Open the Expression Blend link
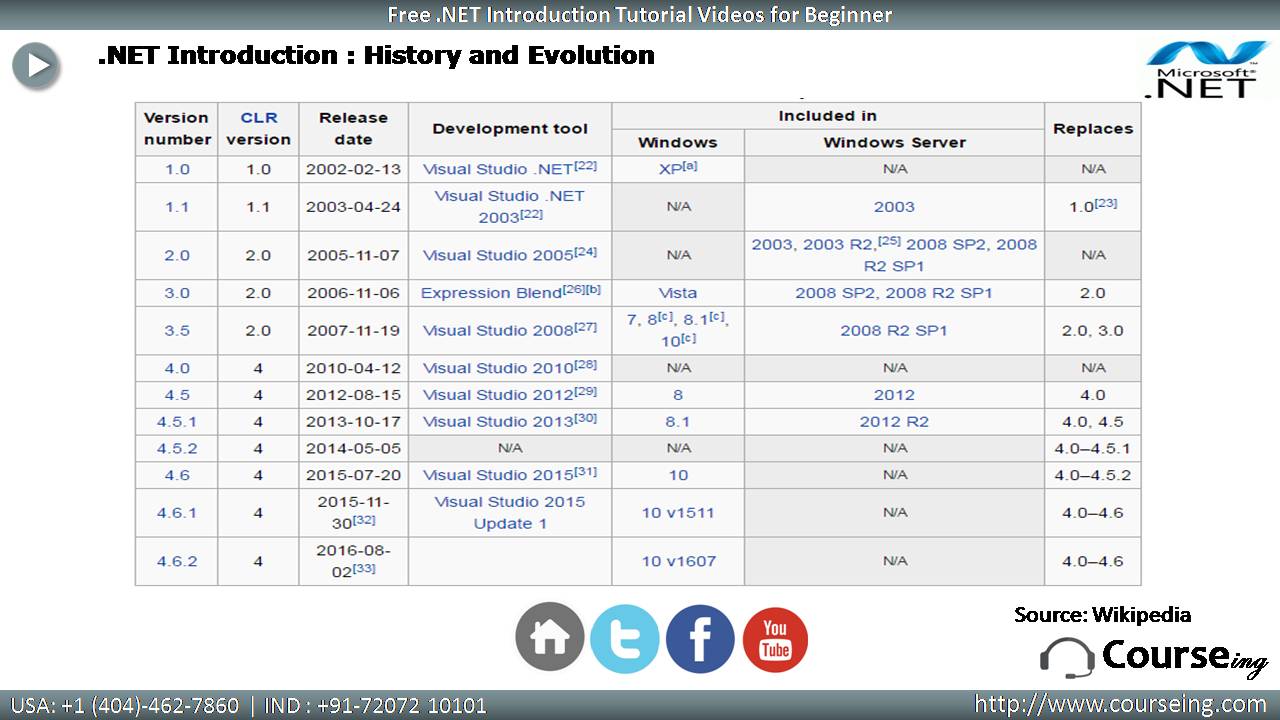Viewport: 1280px width, 720px height. (491, 293)
